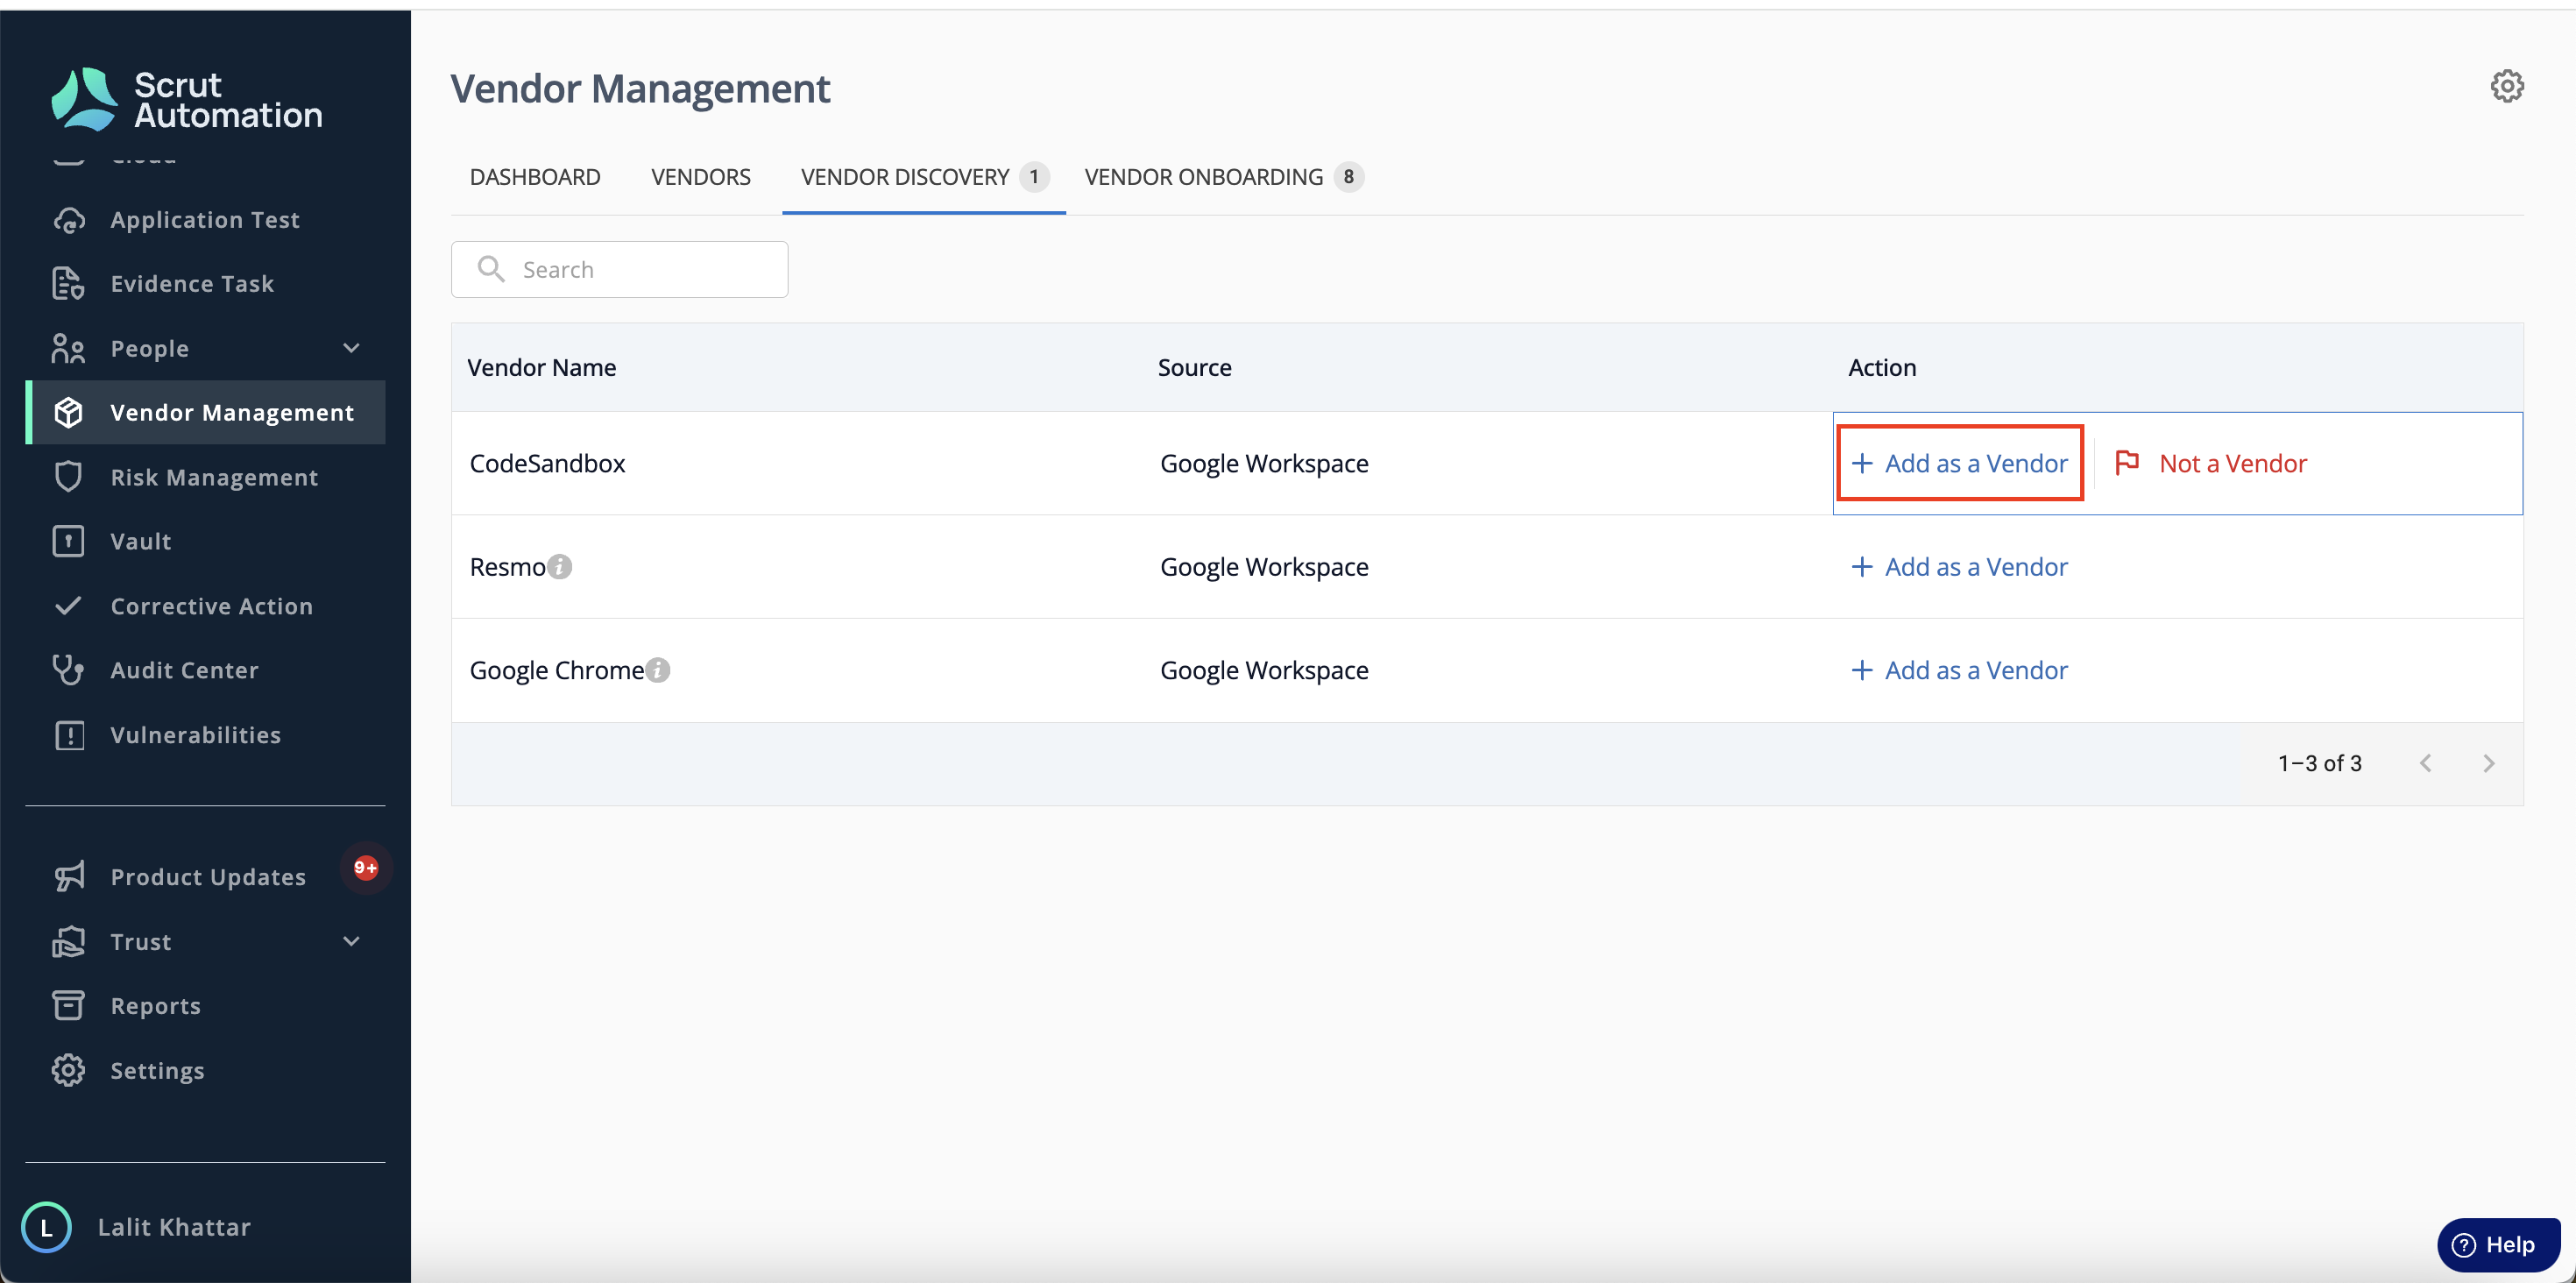Mark CodeSandbox as Not a Vendor
Screen dimensions: 2576x1283
coord(2211,463)
